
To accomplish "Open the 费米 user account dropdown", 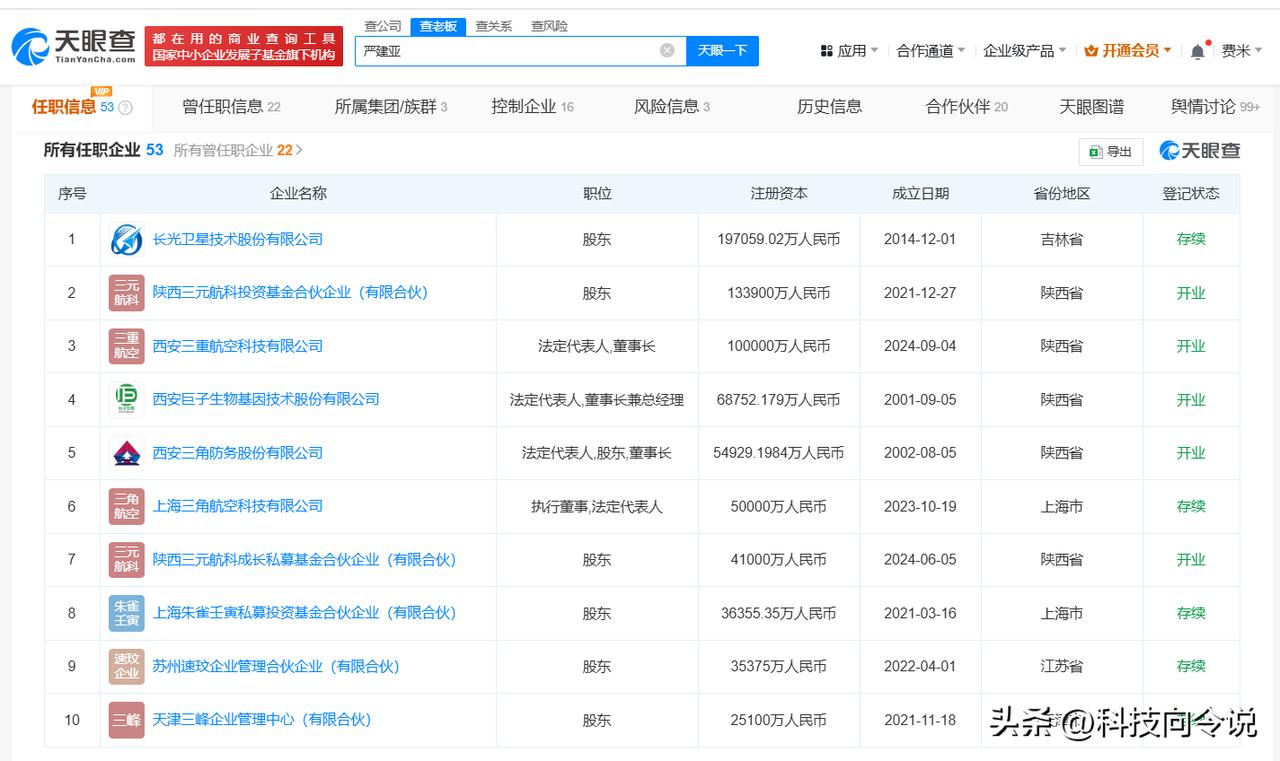I will pyautogui.click(x=1242, y=50).
